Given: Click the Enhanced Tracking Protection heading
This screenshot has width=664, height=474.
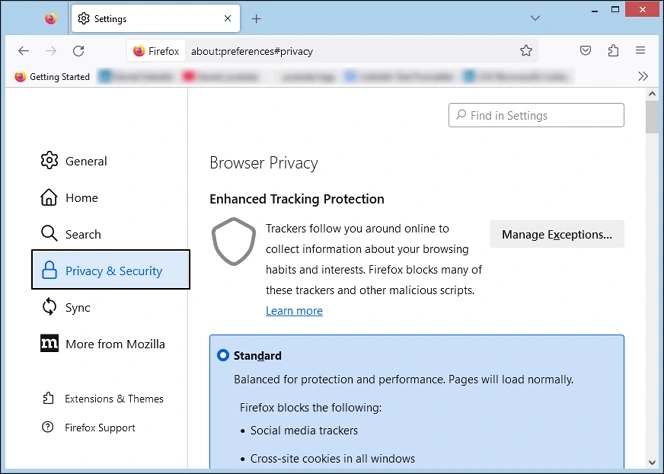Looking at the screenshot, I should tap(297, 199).
